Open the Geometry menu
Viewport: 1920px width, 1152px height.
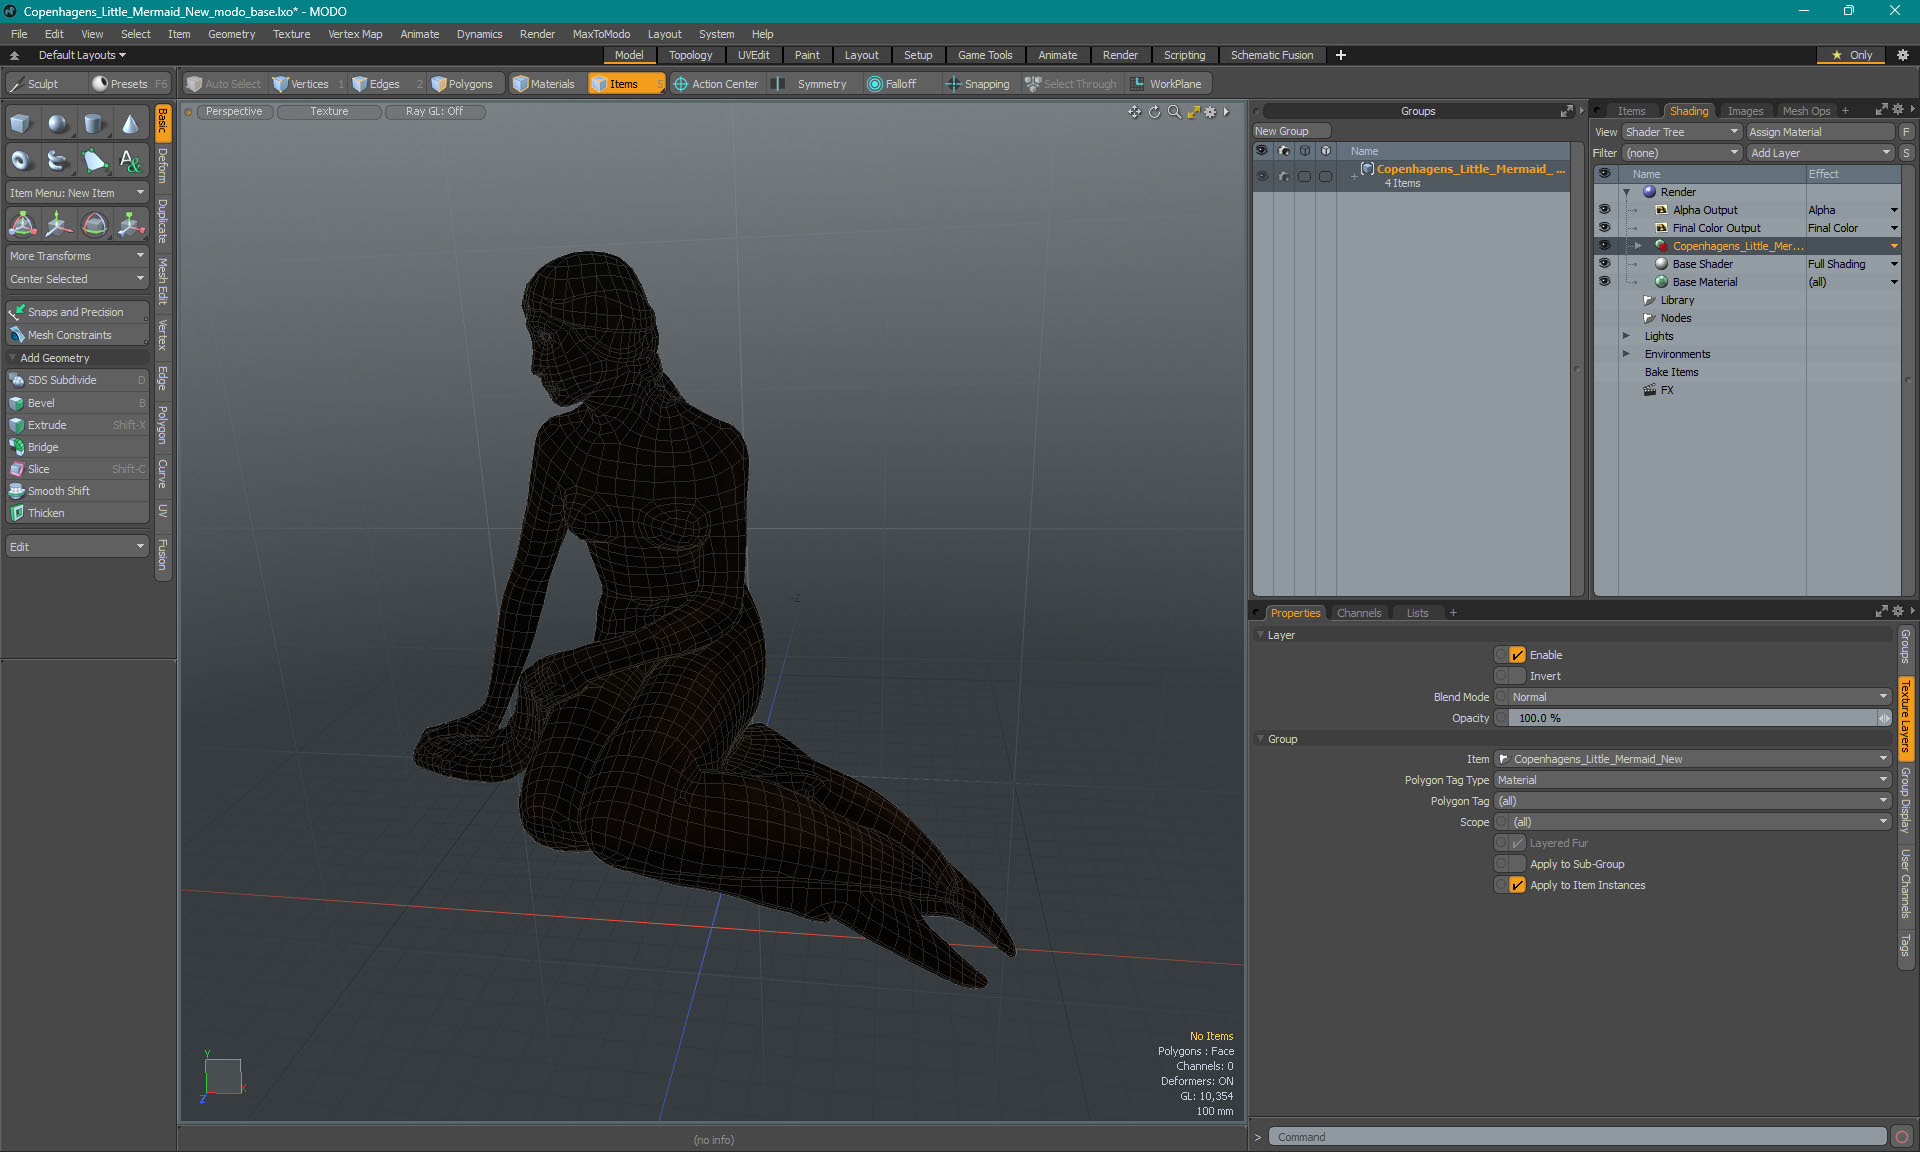(231, 34)
